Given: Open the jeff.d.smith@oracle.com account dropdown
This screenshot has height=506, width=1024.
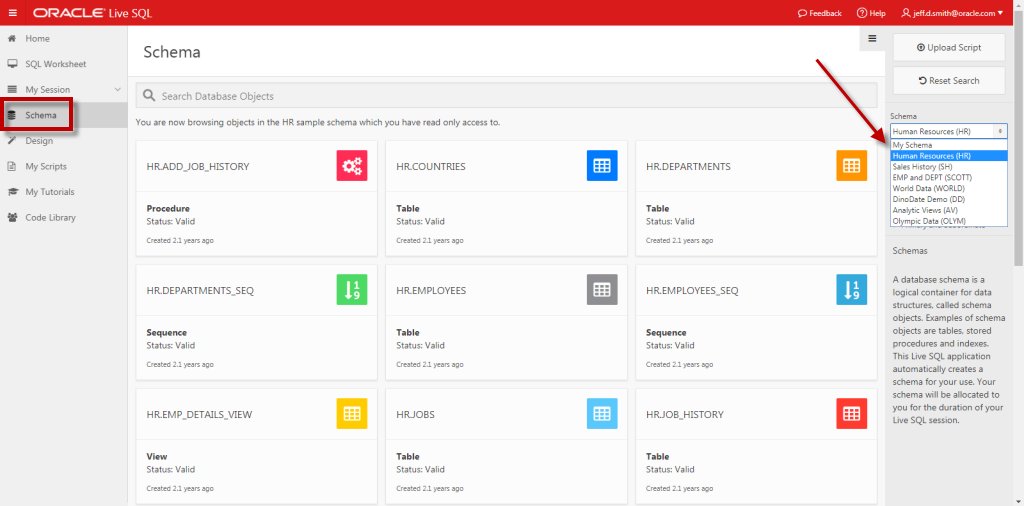Looking at the screenshot, I should [x=952, y=13].
